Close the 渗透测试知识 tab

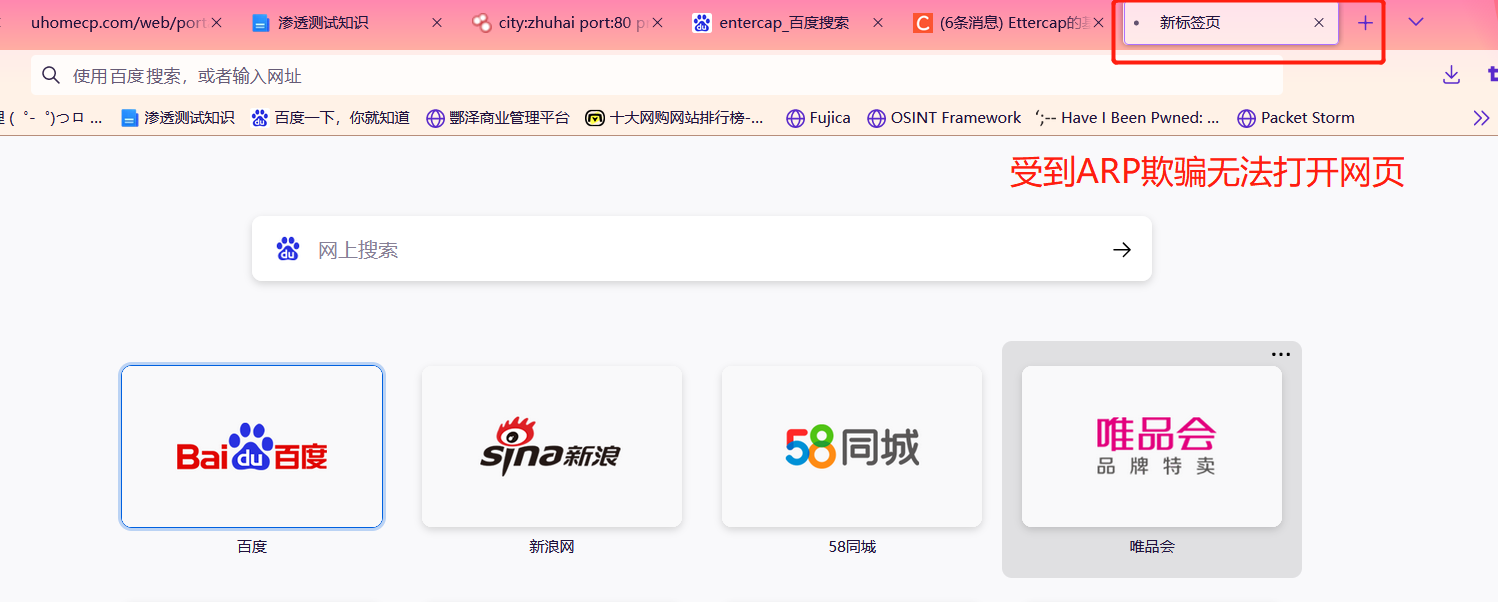click(437, 22)
